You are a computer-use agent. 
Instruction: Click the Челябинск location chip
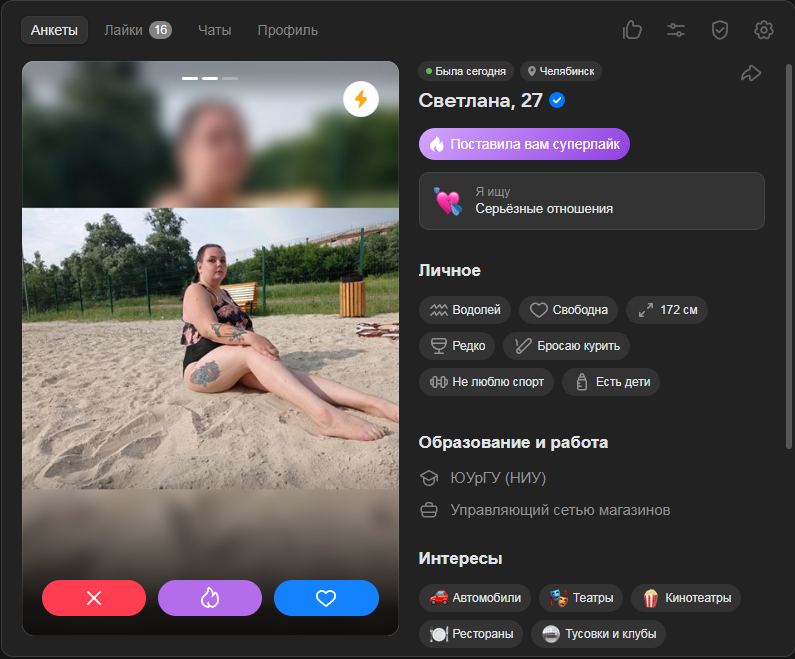[x=560, y=71]
